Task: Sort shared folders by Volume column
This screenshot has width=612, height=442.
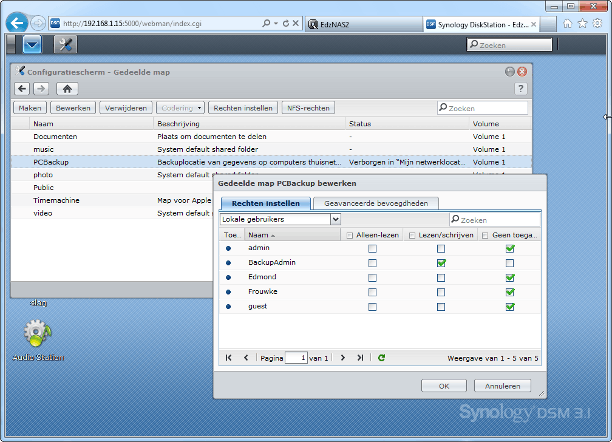Action: click(x=500, y=123)
